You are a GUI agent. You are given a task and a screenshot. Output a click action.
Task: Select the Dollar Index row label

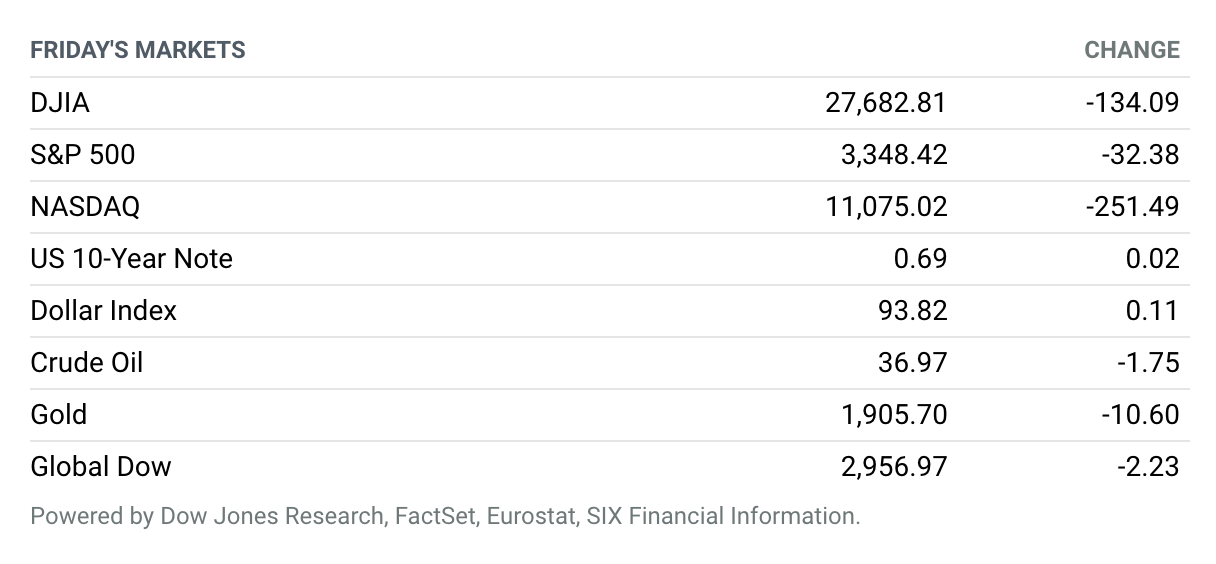(103, 310)
